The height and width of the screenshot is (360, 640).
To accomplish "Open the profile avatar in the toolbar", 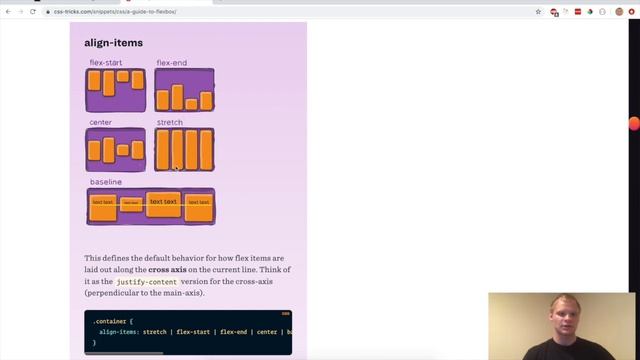I will pyautogui.click(x=619, y=12).
